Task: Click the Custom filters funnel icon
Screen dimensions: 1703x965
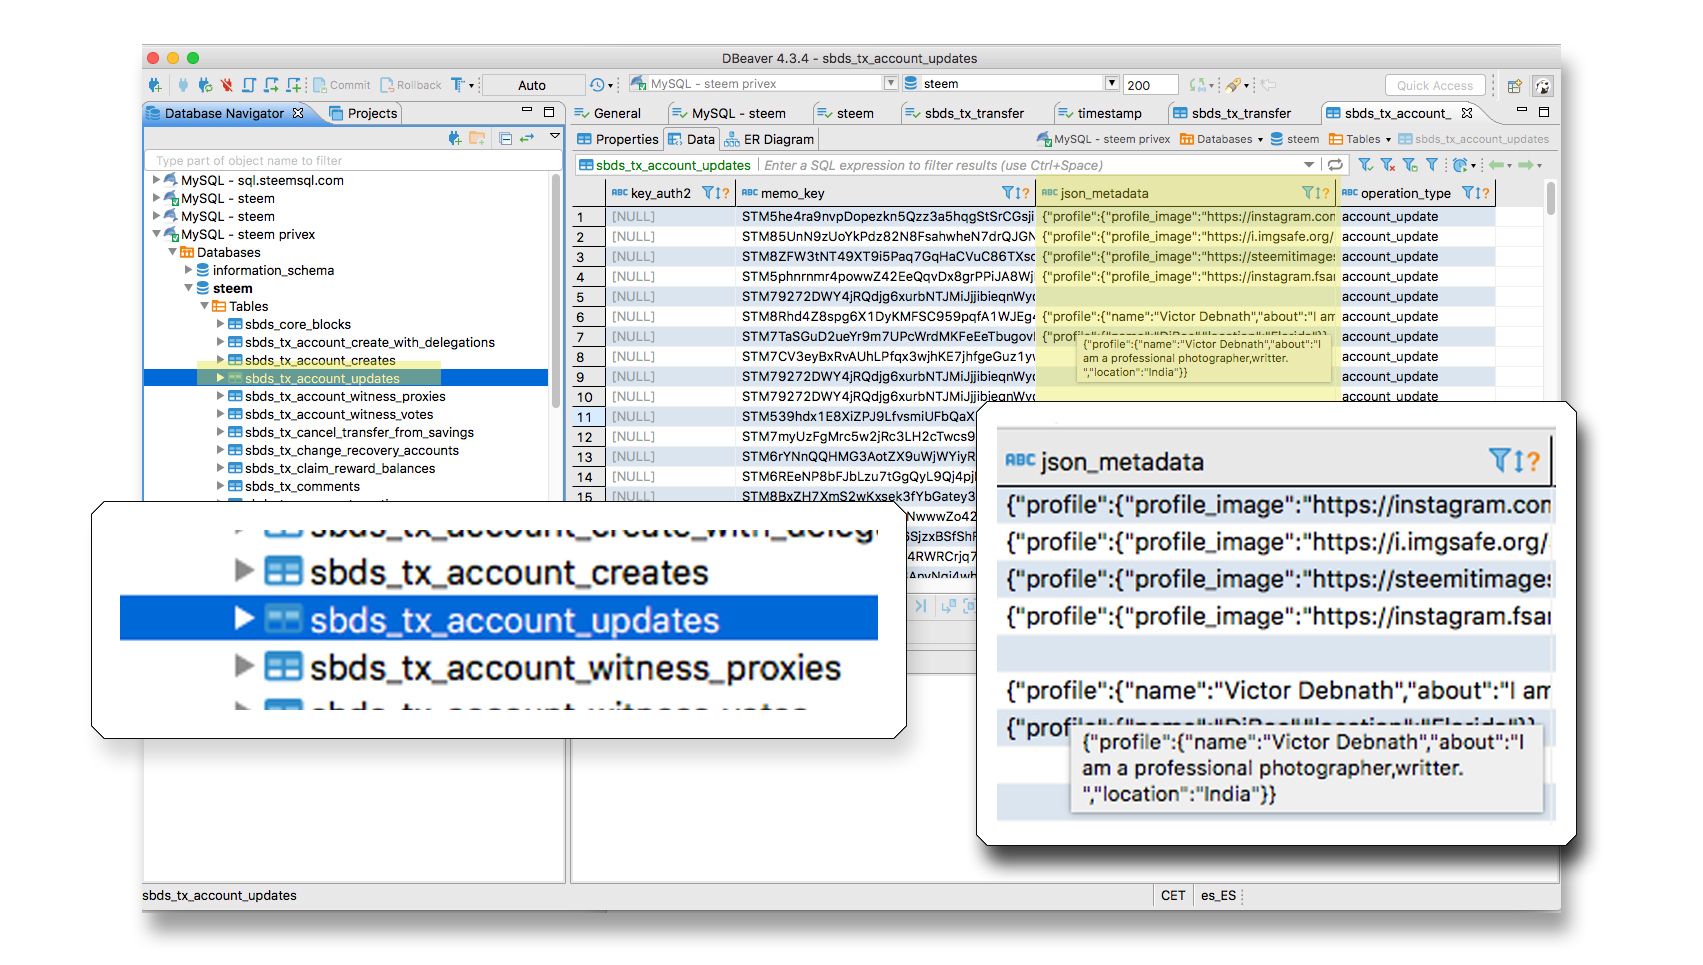Action: click(1432, 164)
